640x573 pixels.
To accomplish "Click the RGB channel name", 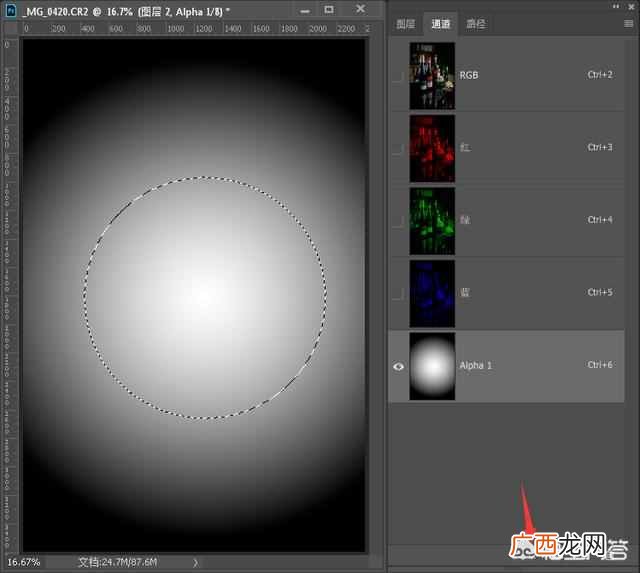I will point(469,76).
